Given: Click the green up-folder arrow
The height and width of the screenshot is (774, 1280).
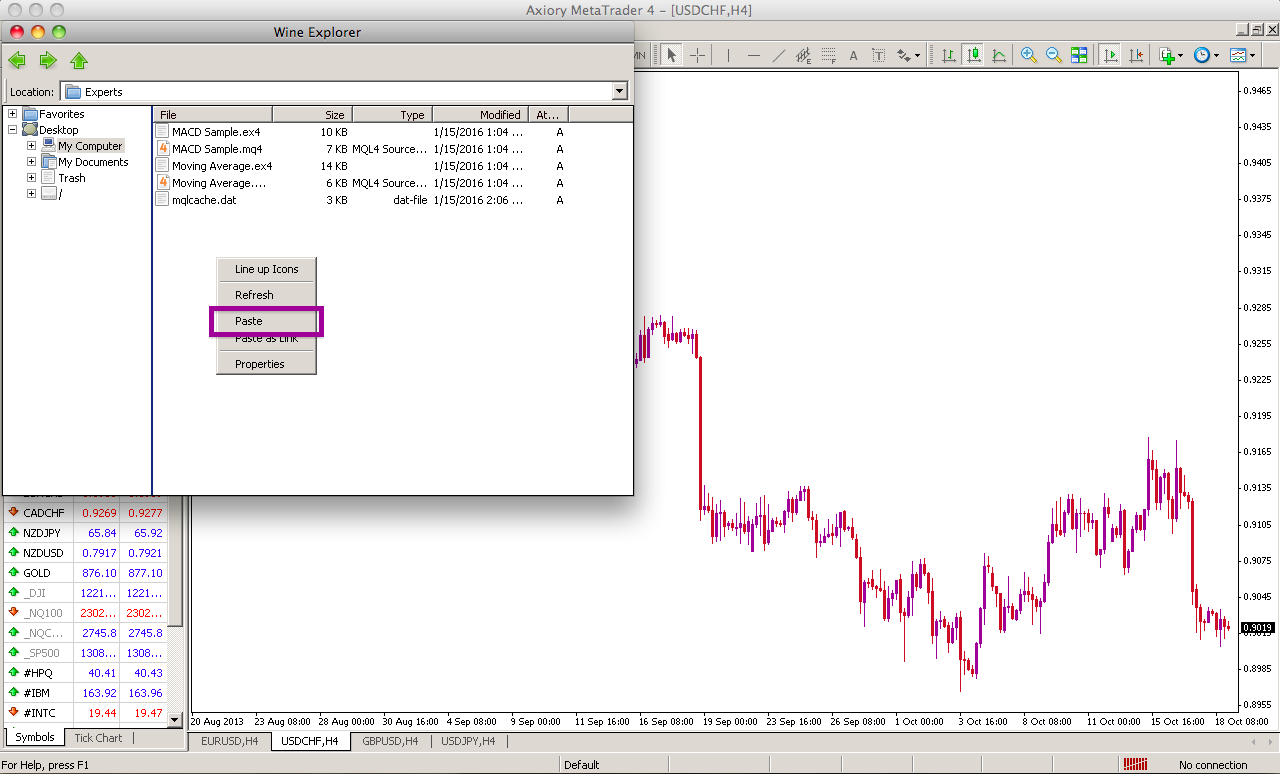Looking at the screenshot, I should coord(79,60).
